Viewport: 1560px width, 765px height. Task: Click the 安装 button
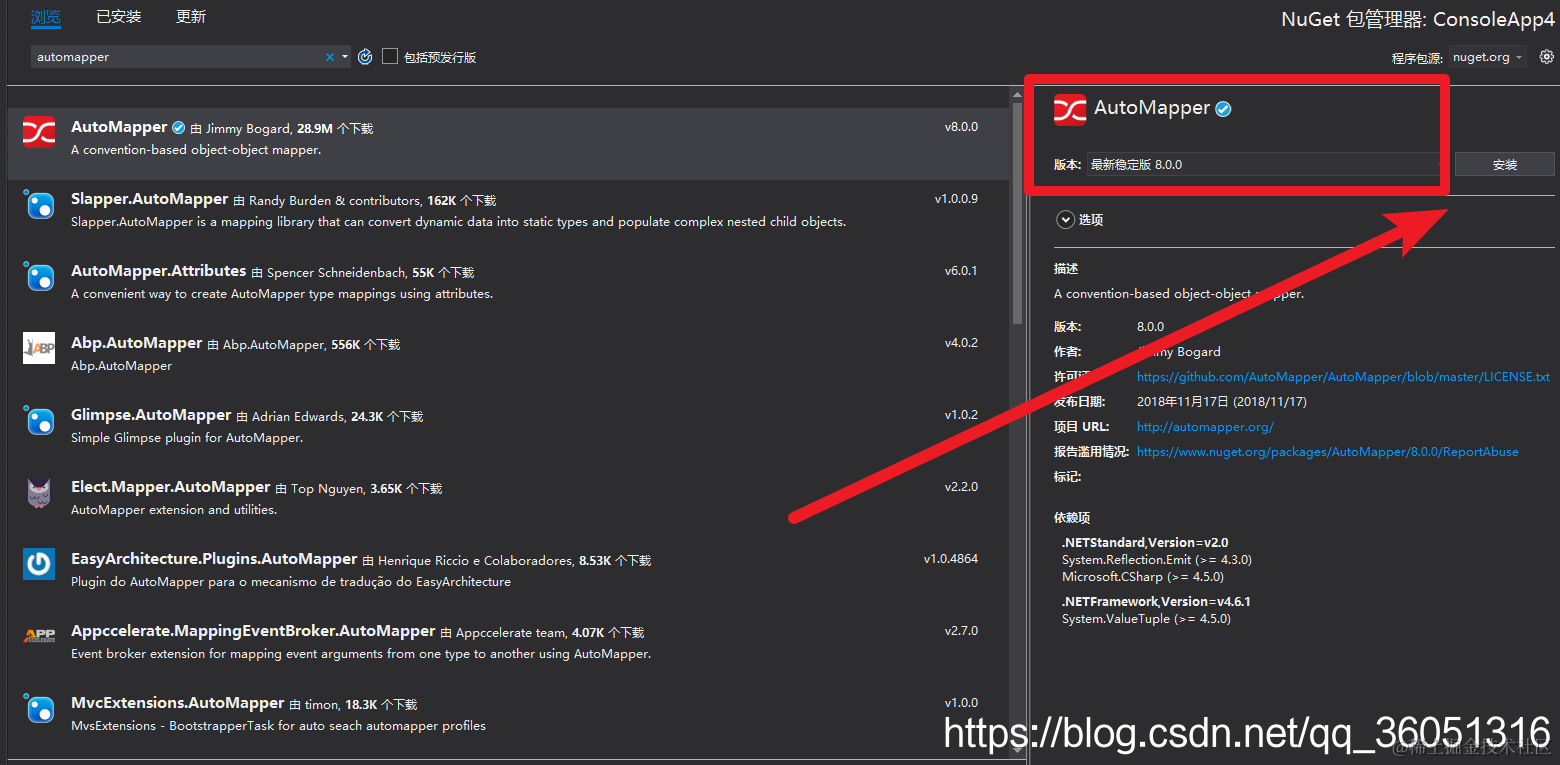[1504, 164]
